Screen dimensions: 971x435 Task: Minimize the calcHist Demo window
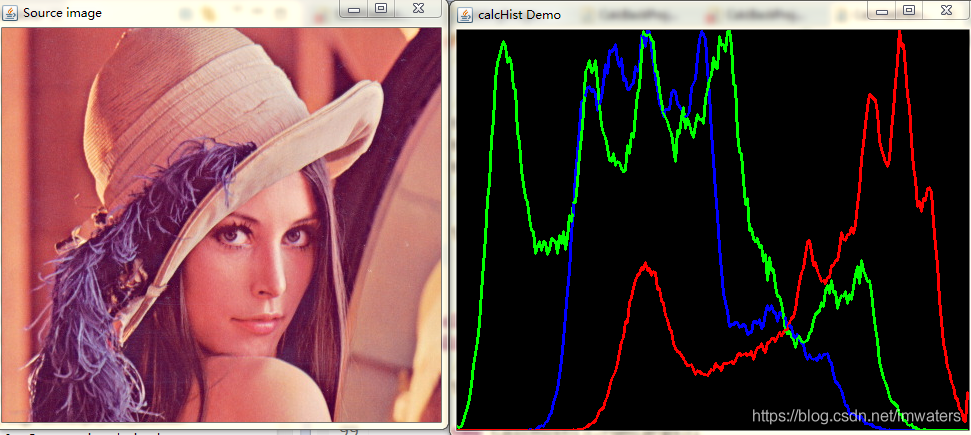pos(882,11)
